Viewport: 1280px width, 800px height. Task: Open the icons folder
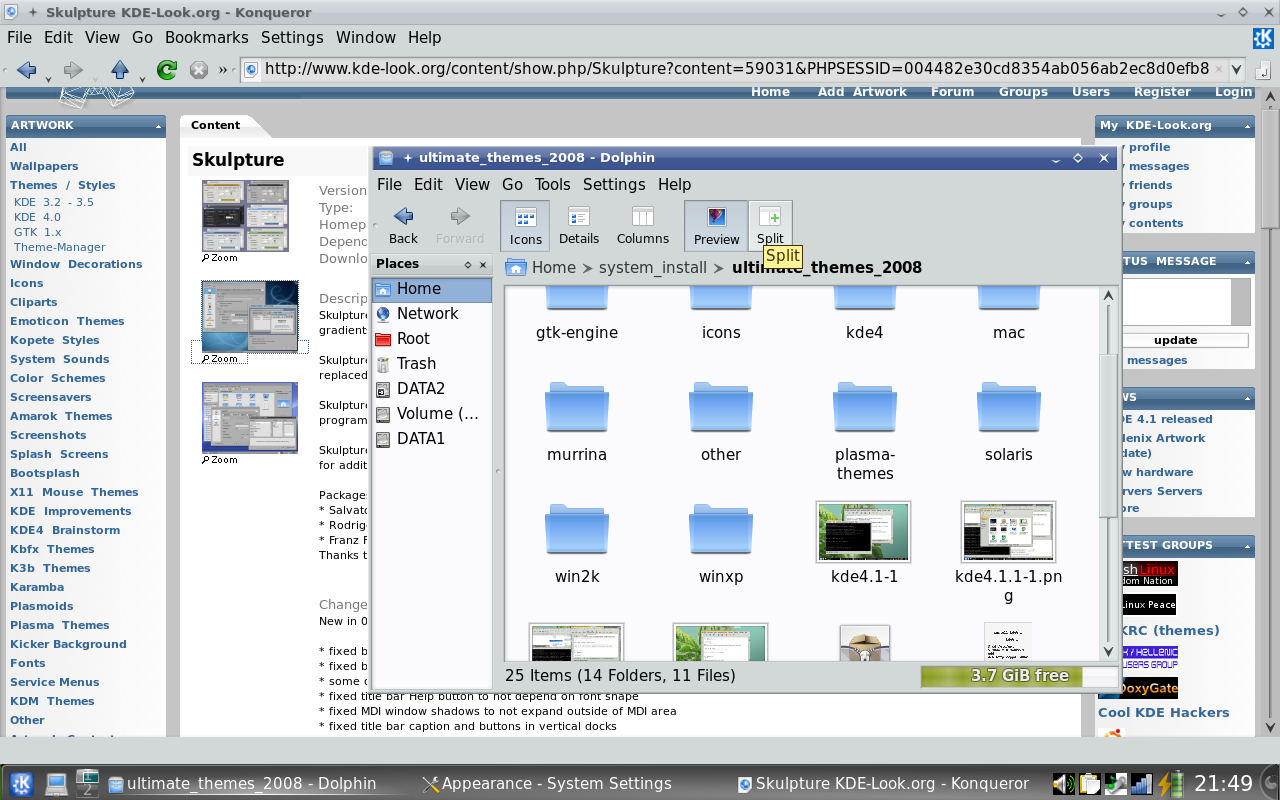coord(721,314)
